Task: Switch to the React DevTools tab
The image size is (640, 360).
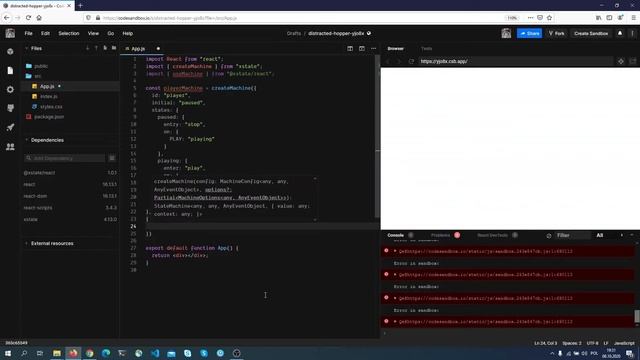Action: pos(493,235)
